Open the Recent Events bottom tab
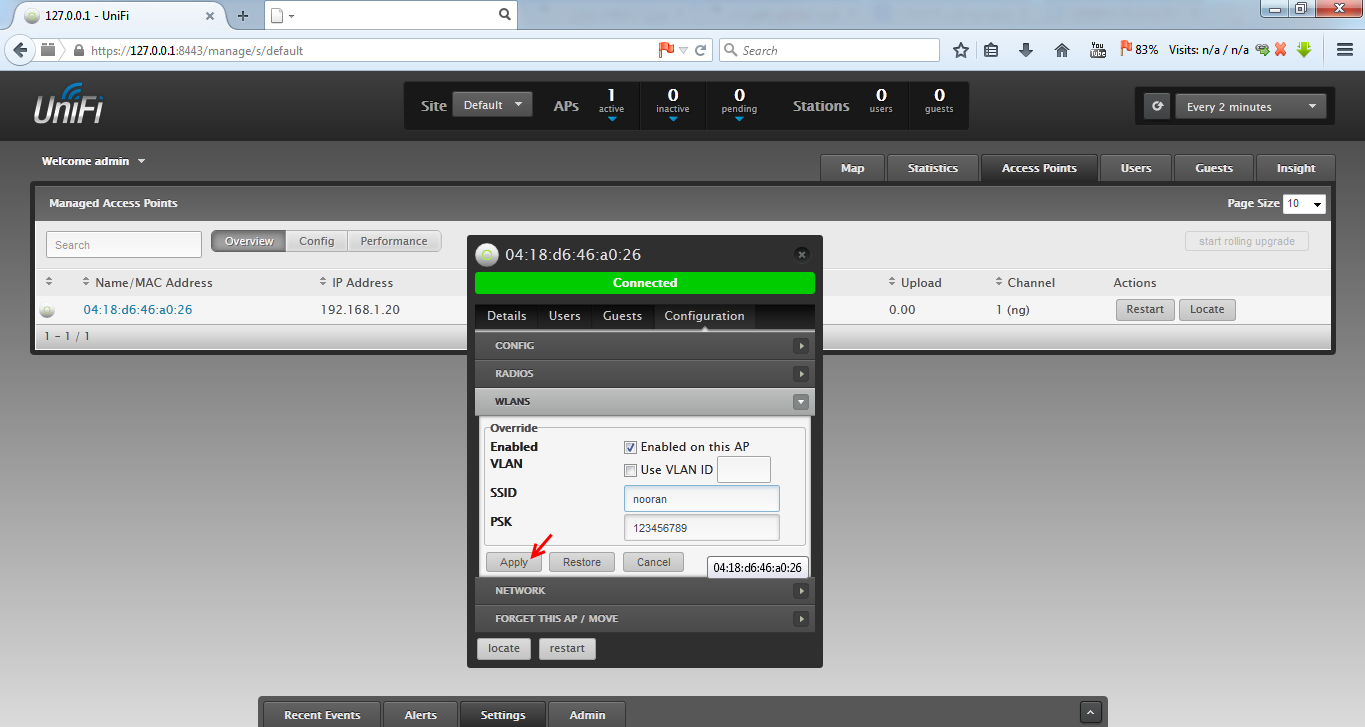Screen dimensions: 1365x727 [x=322, y=715]
